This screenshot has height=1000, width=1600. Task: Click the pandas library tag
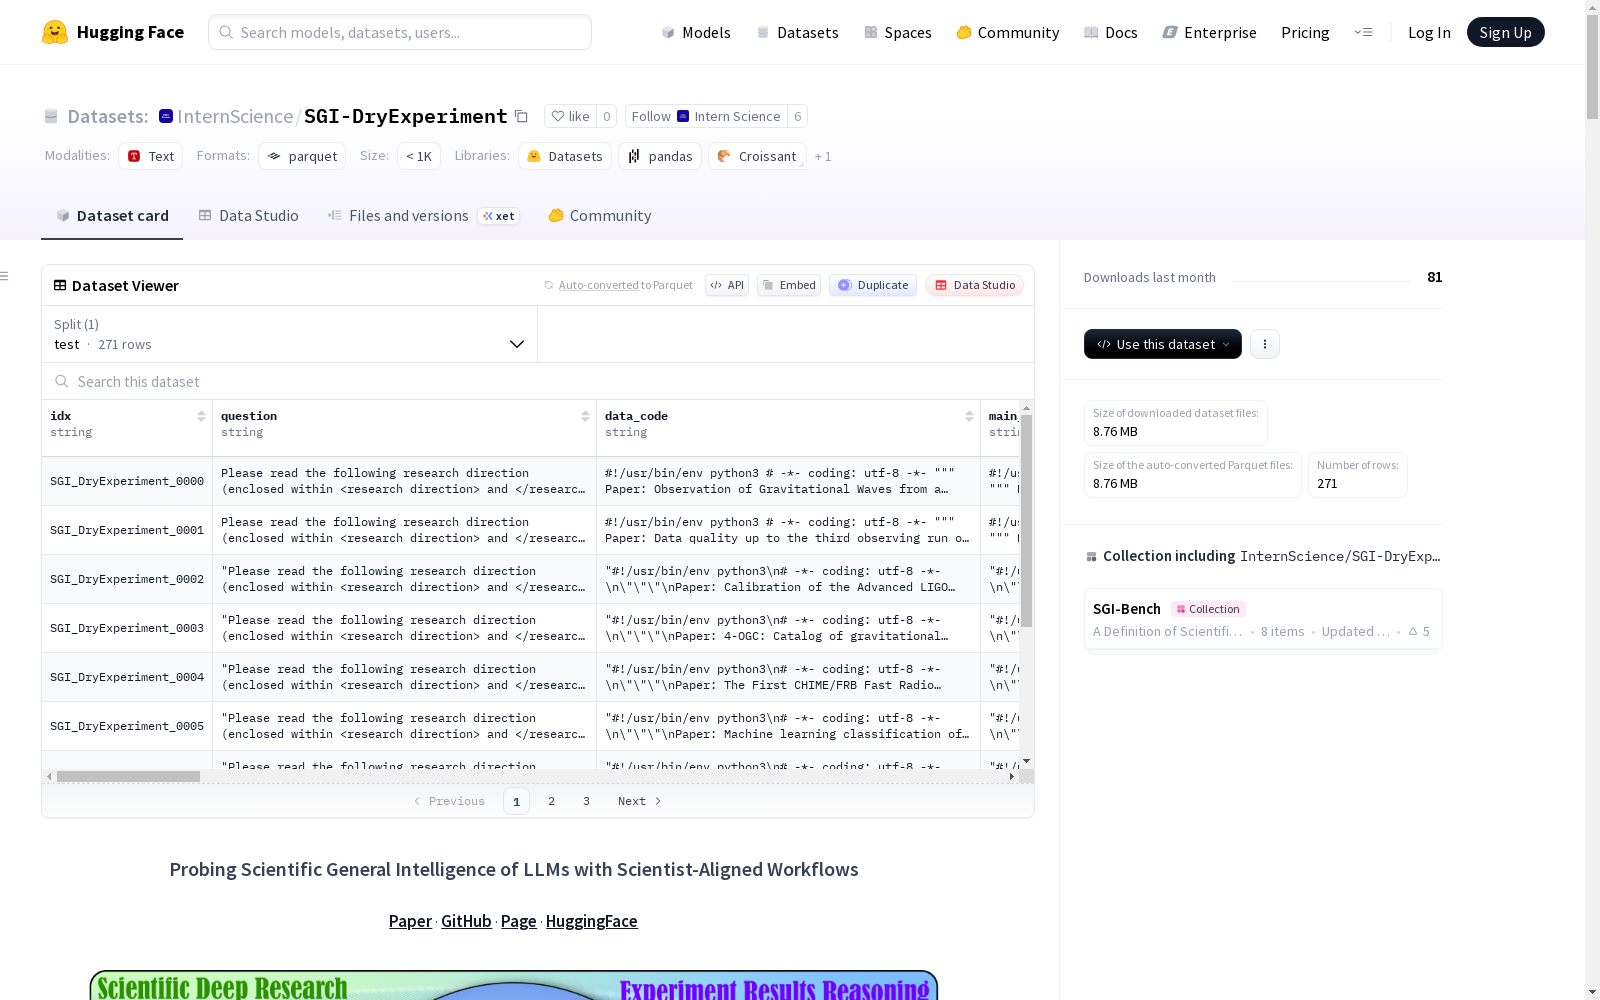tap(660, 156)
